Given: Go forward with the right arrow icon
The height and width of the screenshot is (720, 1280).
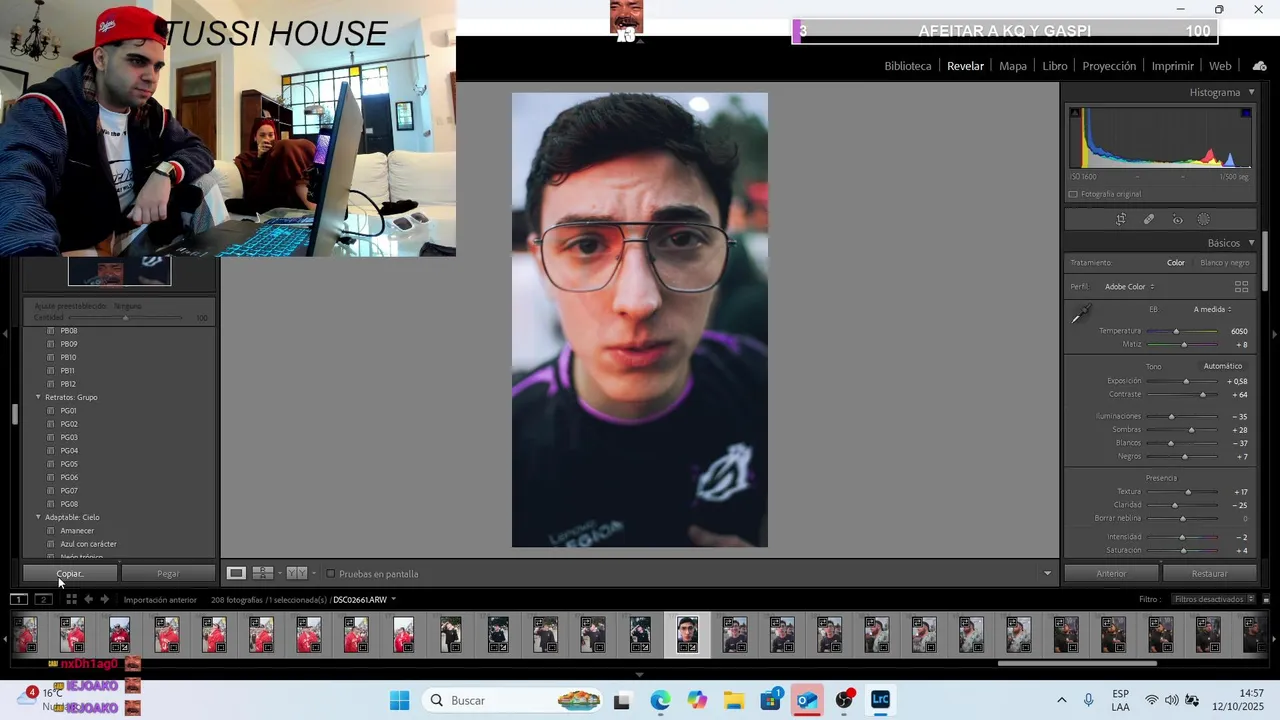Looking at the screenshot, I should [104, 599].
